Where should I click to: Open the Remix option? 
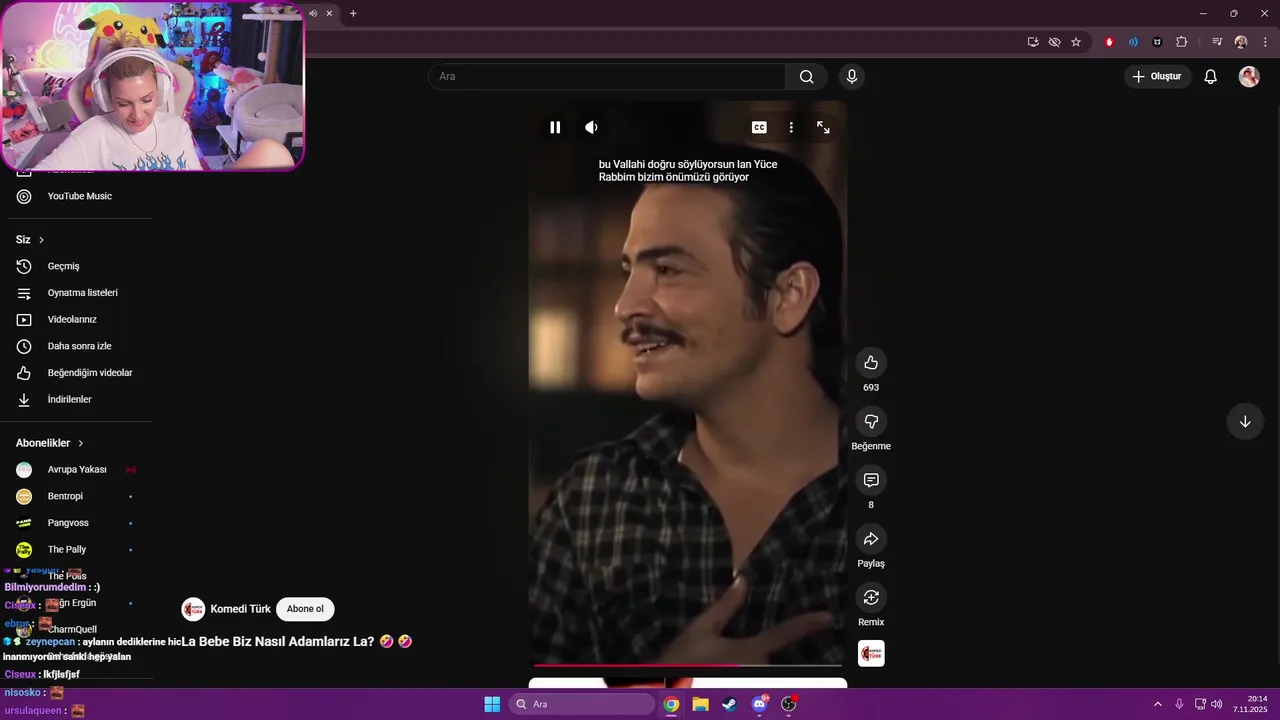(871, 598)
